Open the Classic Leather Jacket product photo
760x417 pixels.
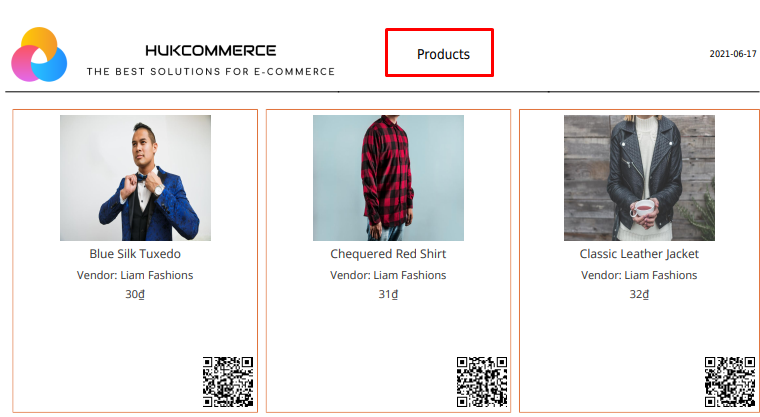point(639,177)
